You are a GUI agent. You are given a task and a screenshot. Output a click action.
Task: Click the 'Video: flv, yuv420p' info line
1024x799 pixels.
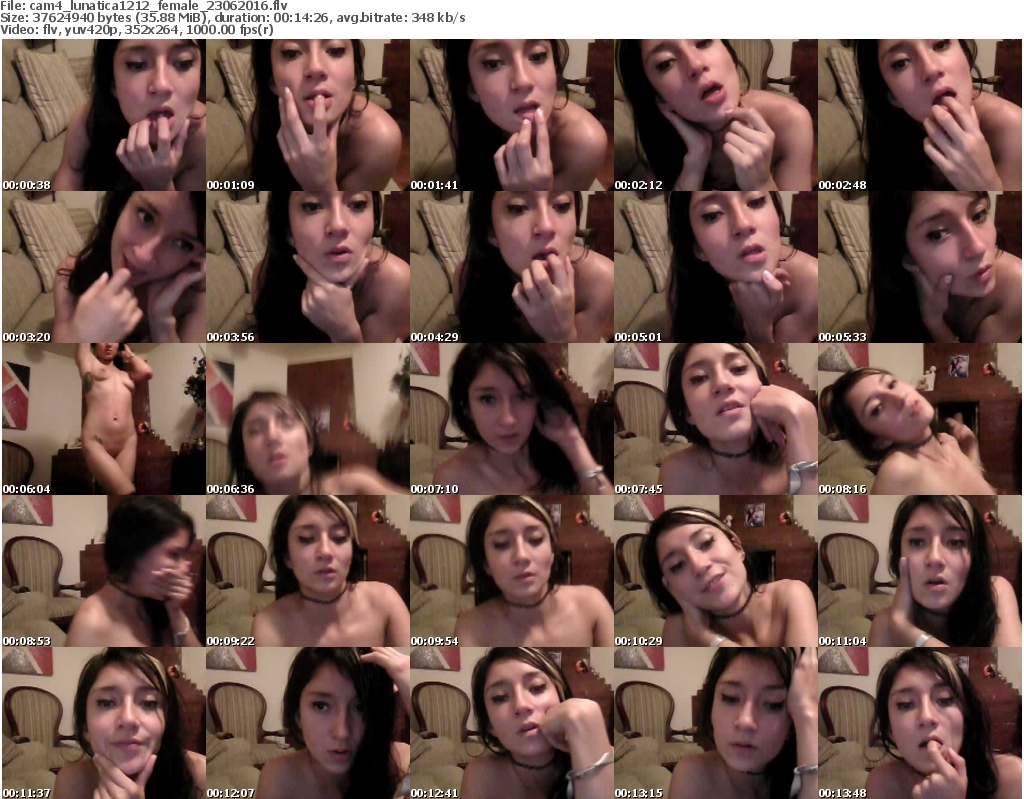pos(137,30)
